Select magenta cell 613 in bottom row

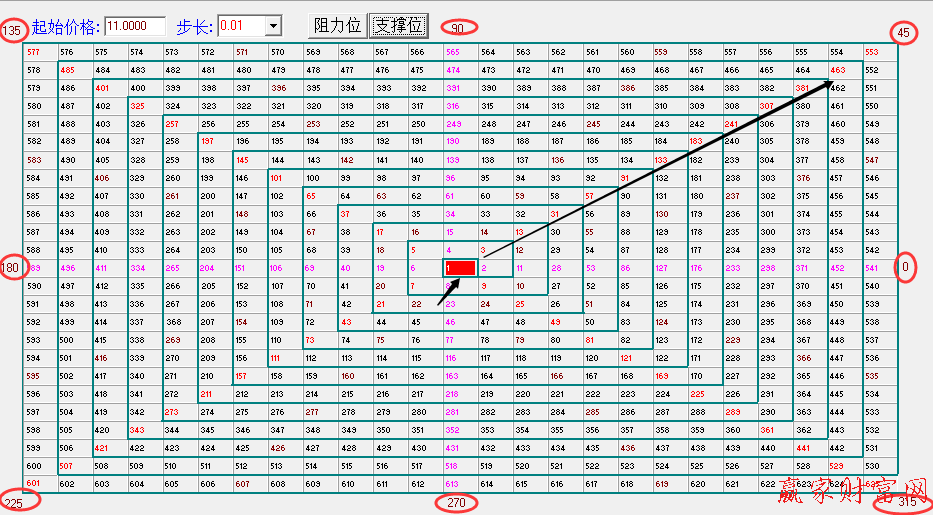click(452, 484)
